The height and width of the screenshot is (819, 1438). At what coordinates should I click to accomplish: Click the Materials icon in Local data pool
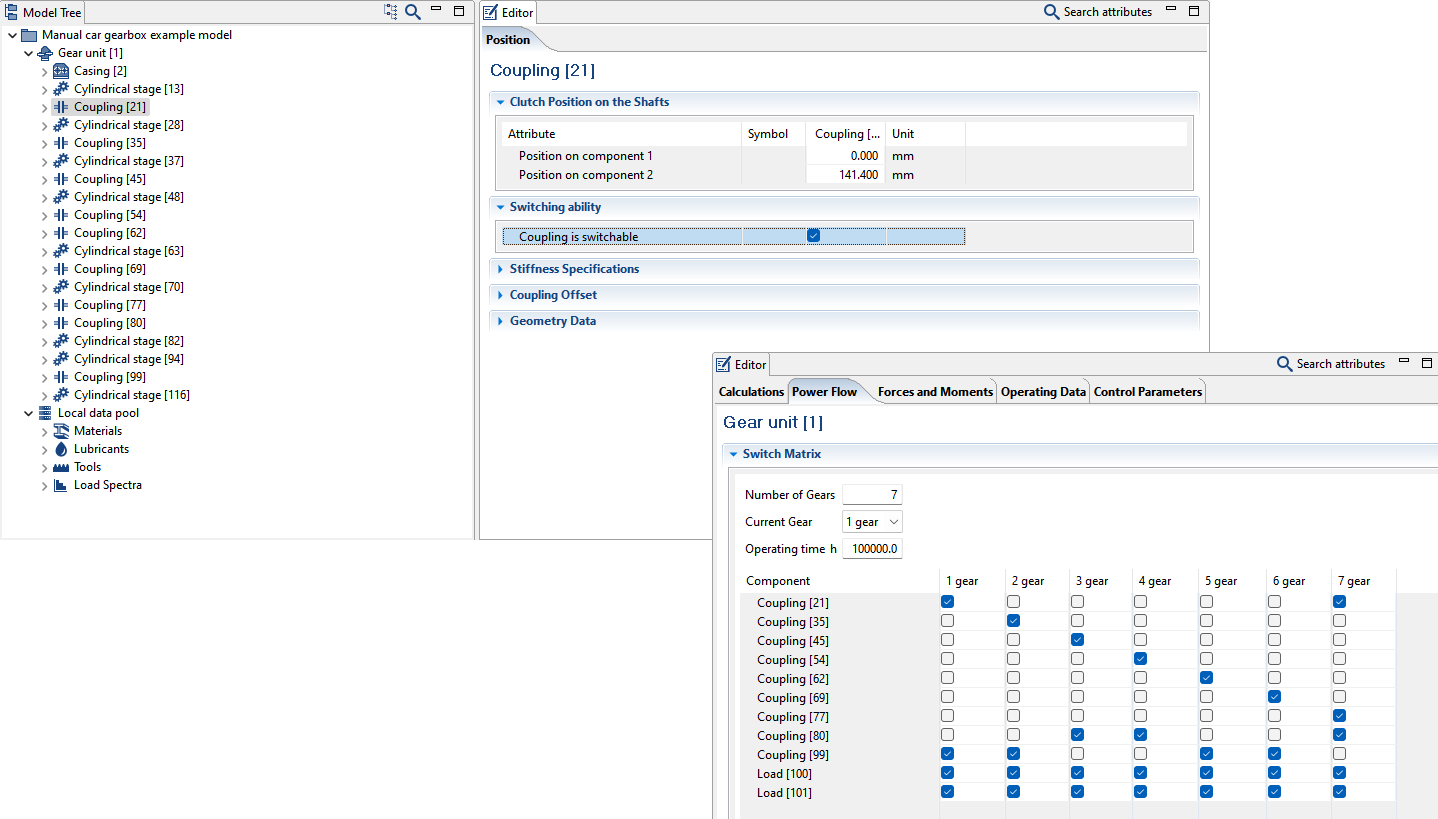[61, 431]
